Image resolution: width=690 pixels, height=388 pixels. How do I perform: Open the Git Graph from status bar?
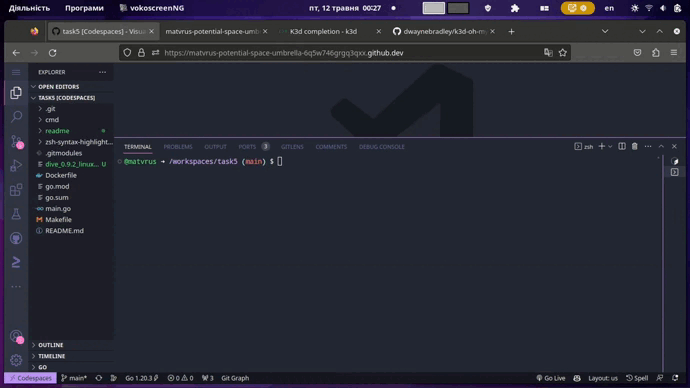pyautogui.click(x=235, y=378)
